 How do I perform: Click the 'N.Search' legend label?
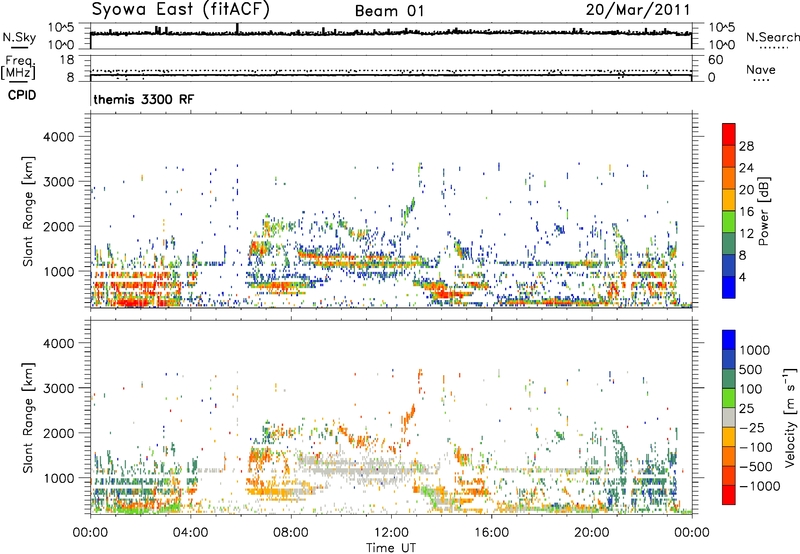click(x=773, y=37)
